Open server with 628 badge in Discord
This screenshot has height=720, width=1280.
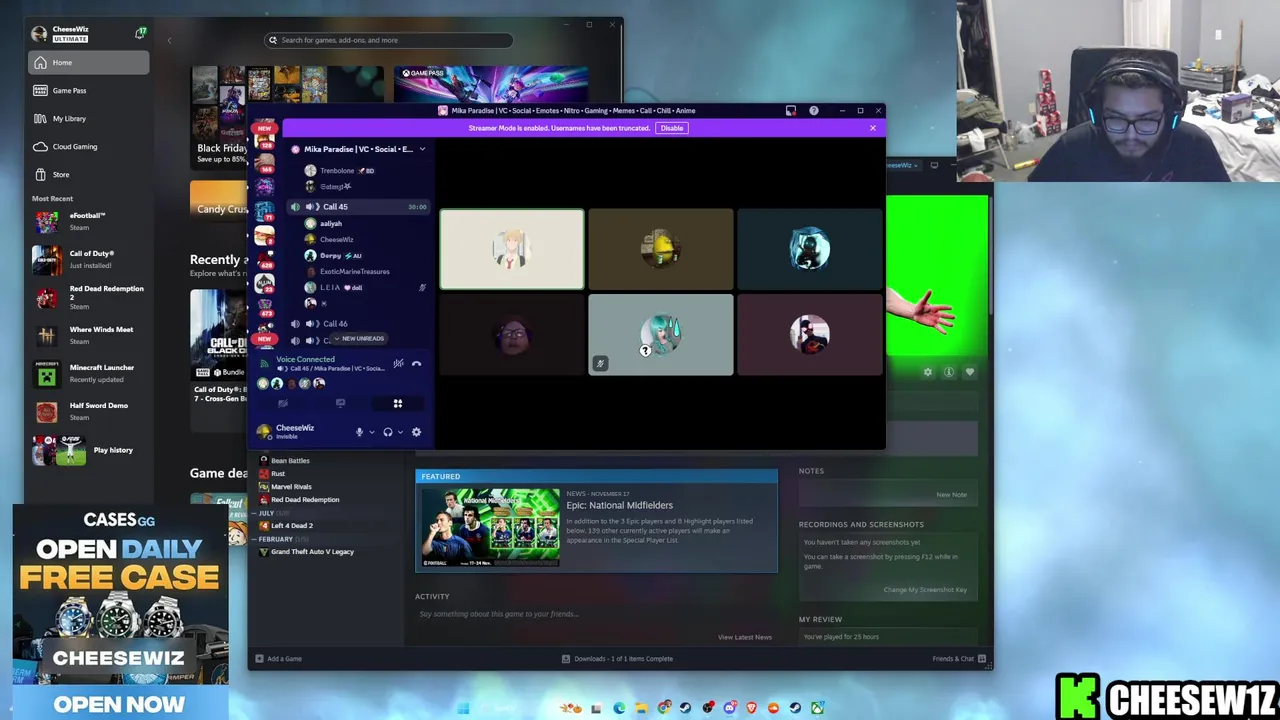pos(264,260)
